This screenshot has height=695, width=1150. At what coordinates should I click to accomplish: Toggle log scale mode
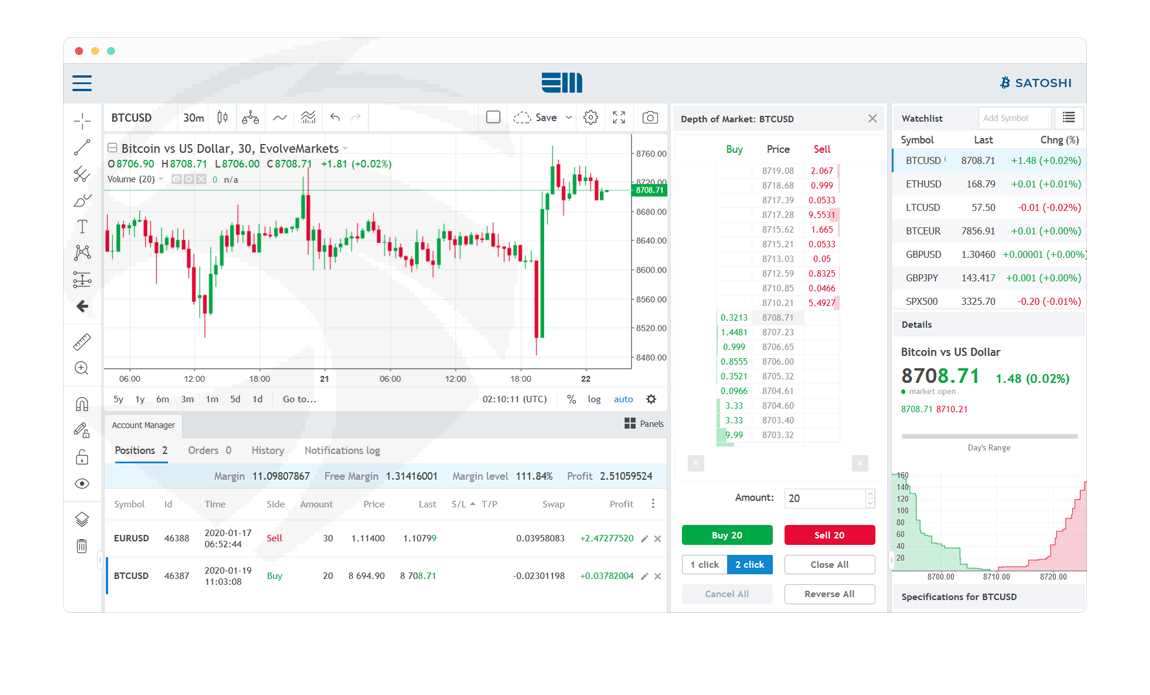[594, 400]
